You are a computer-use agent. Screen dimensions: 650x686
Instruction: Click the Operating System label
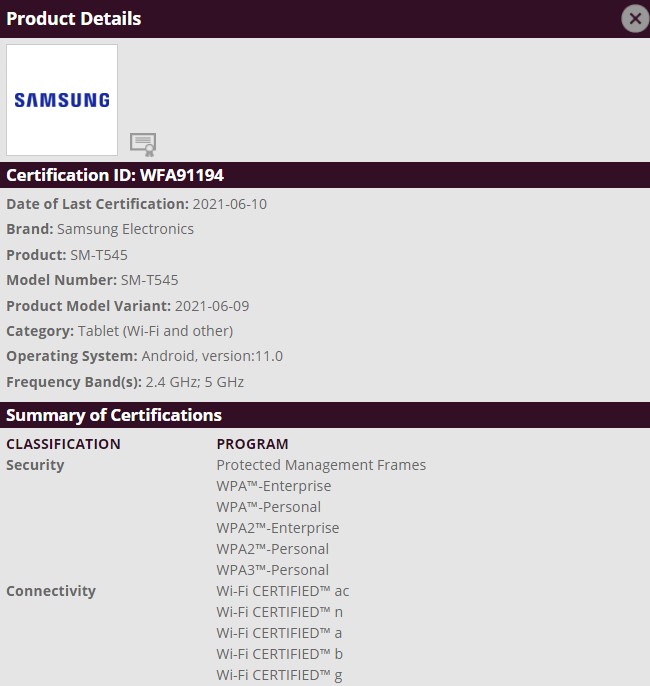[72, 356]
